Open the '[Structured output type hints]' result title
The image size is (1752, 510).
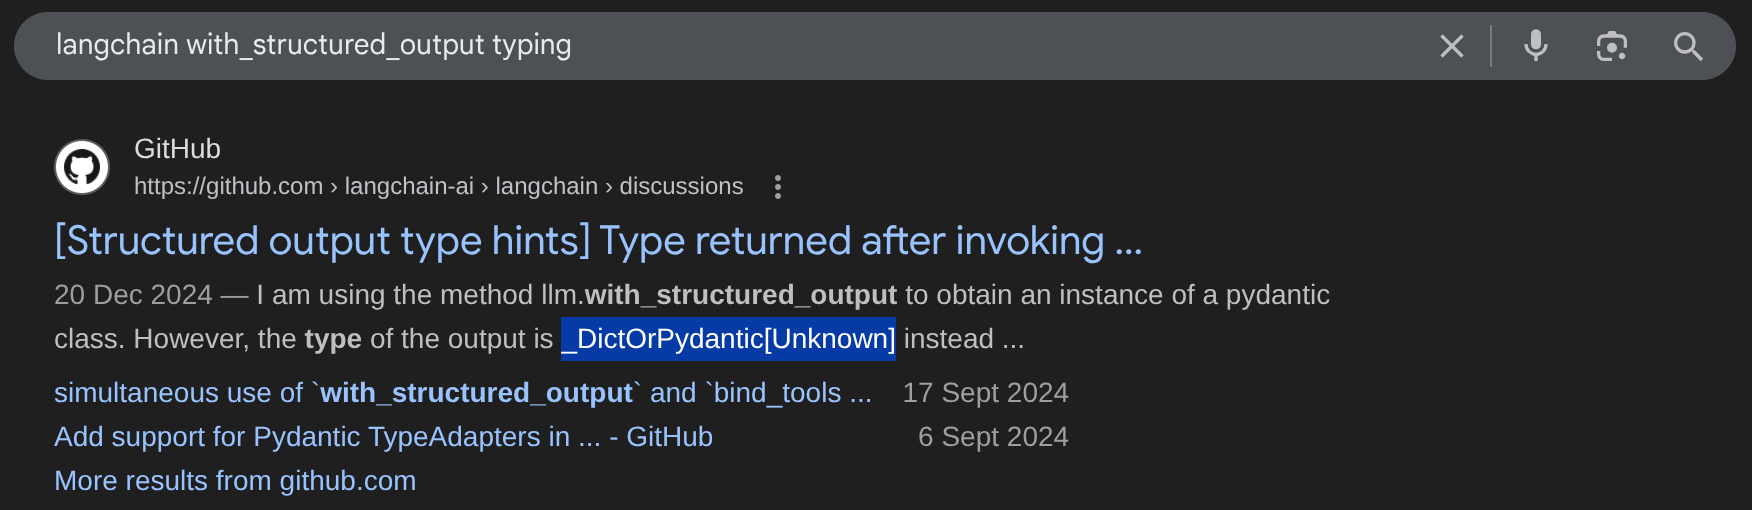coord(598,241)
